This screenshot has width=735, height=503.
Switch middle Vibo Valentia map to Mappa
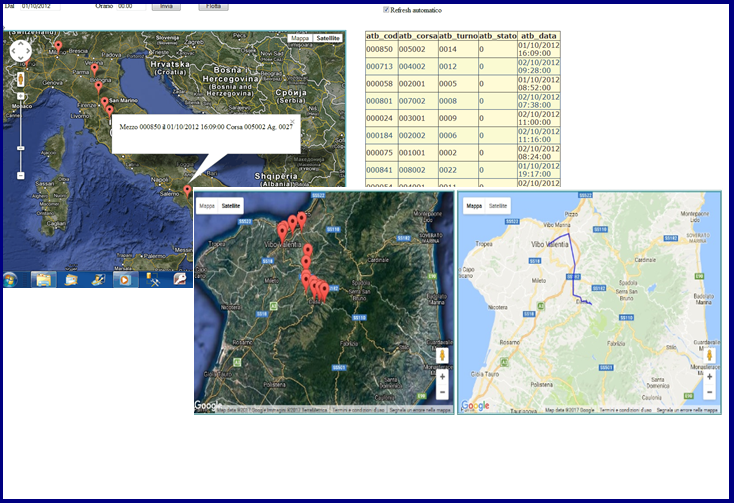[x=207, y=206]
